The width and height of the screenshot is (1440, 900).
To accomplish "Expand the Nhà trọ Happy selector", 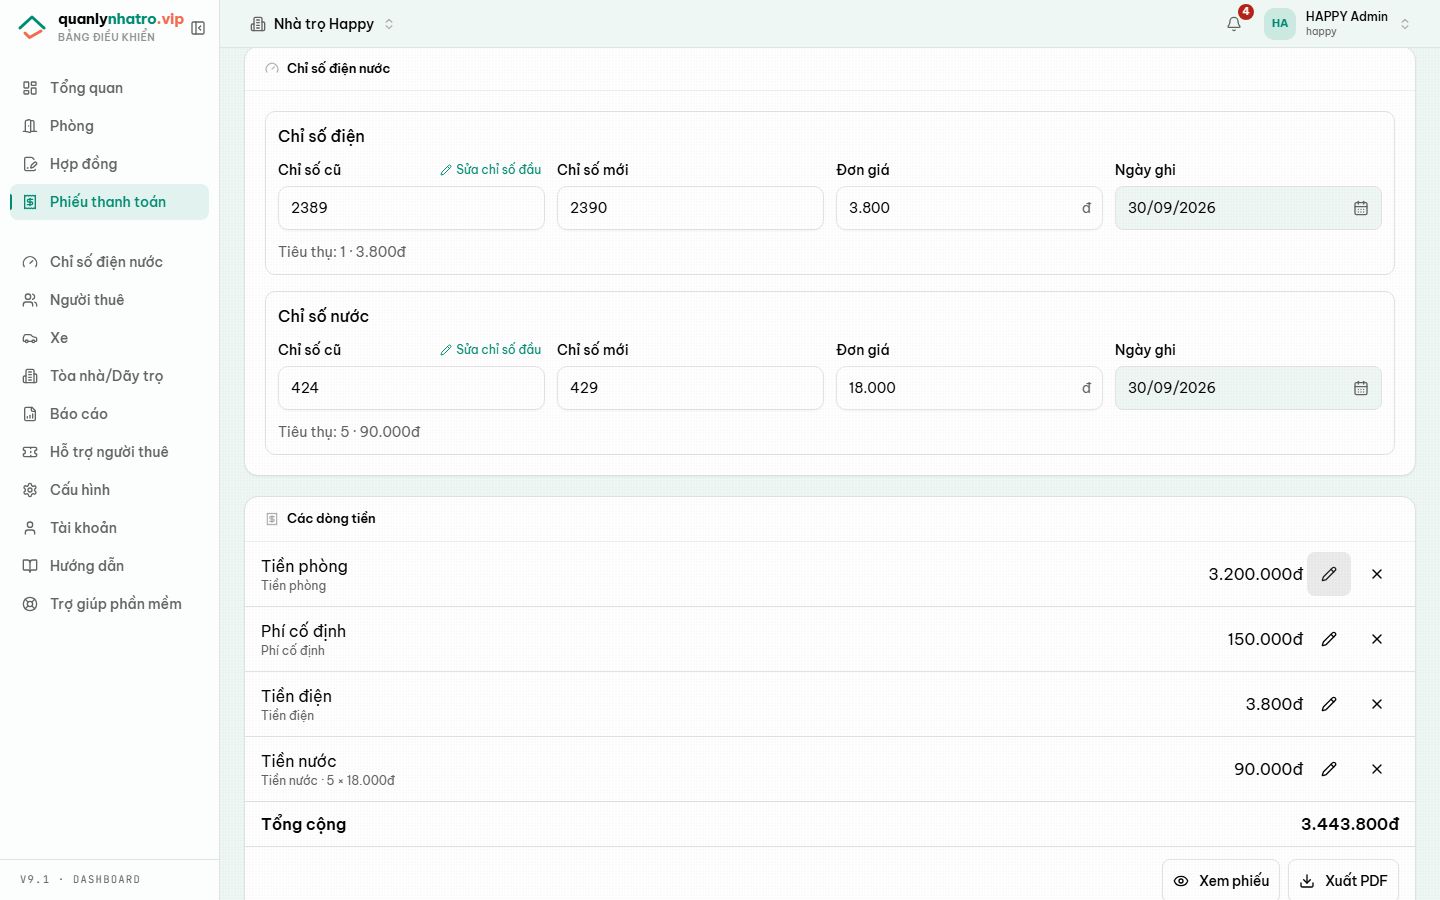I will pos(322,24).
